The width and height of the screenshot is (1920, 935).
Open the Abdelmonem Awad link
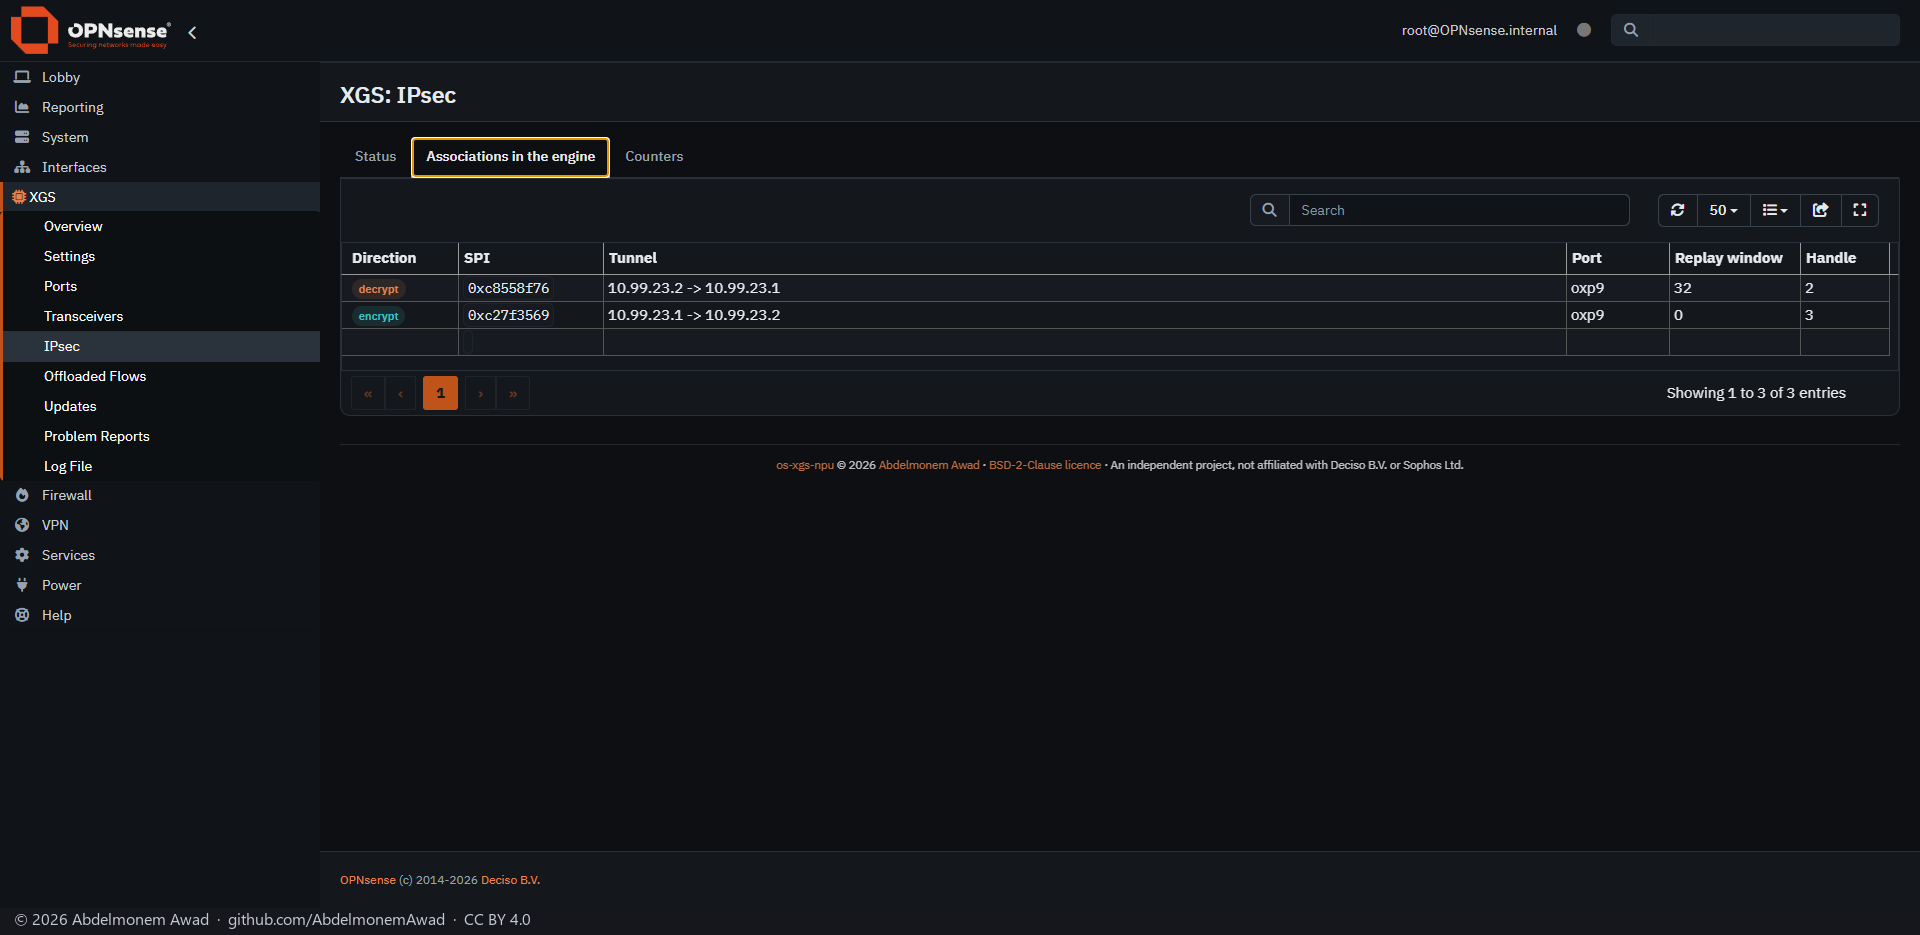tap(929, 465)
